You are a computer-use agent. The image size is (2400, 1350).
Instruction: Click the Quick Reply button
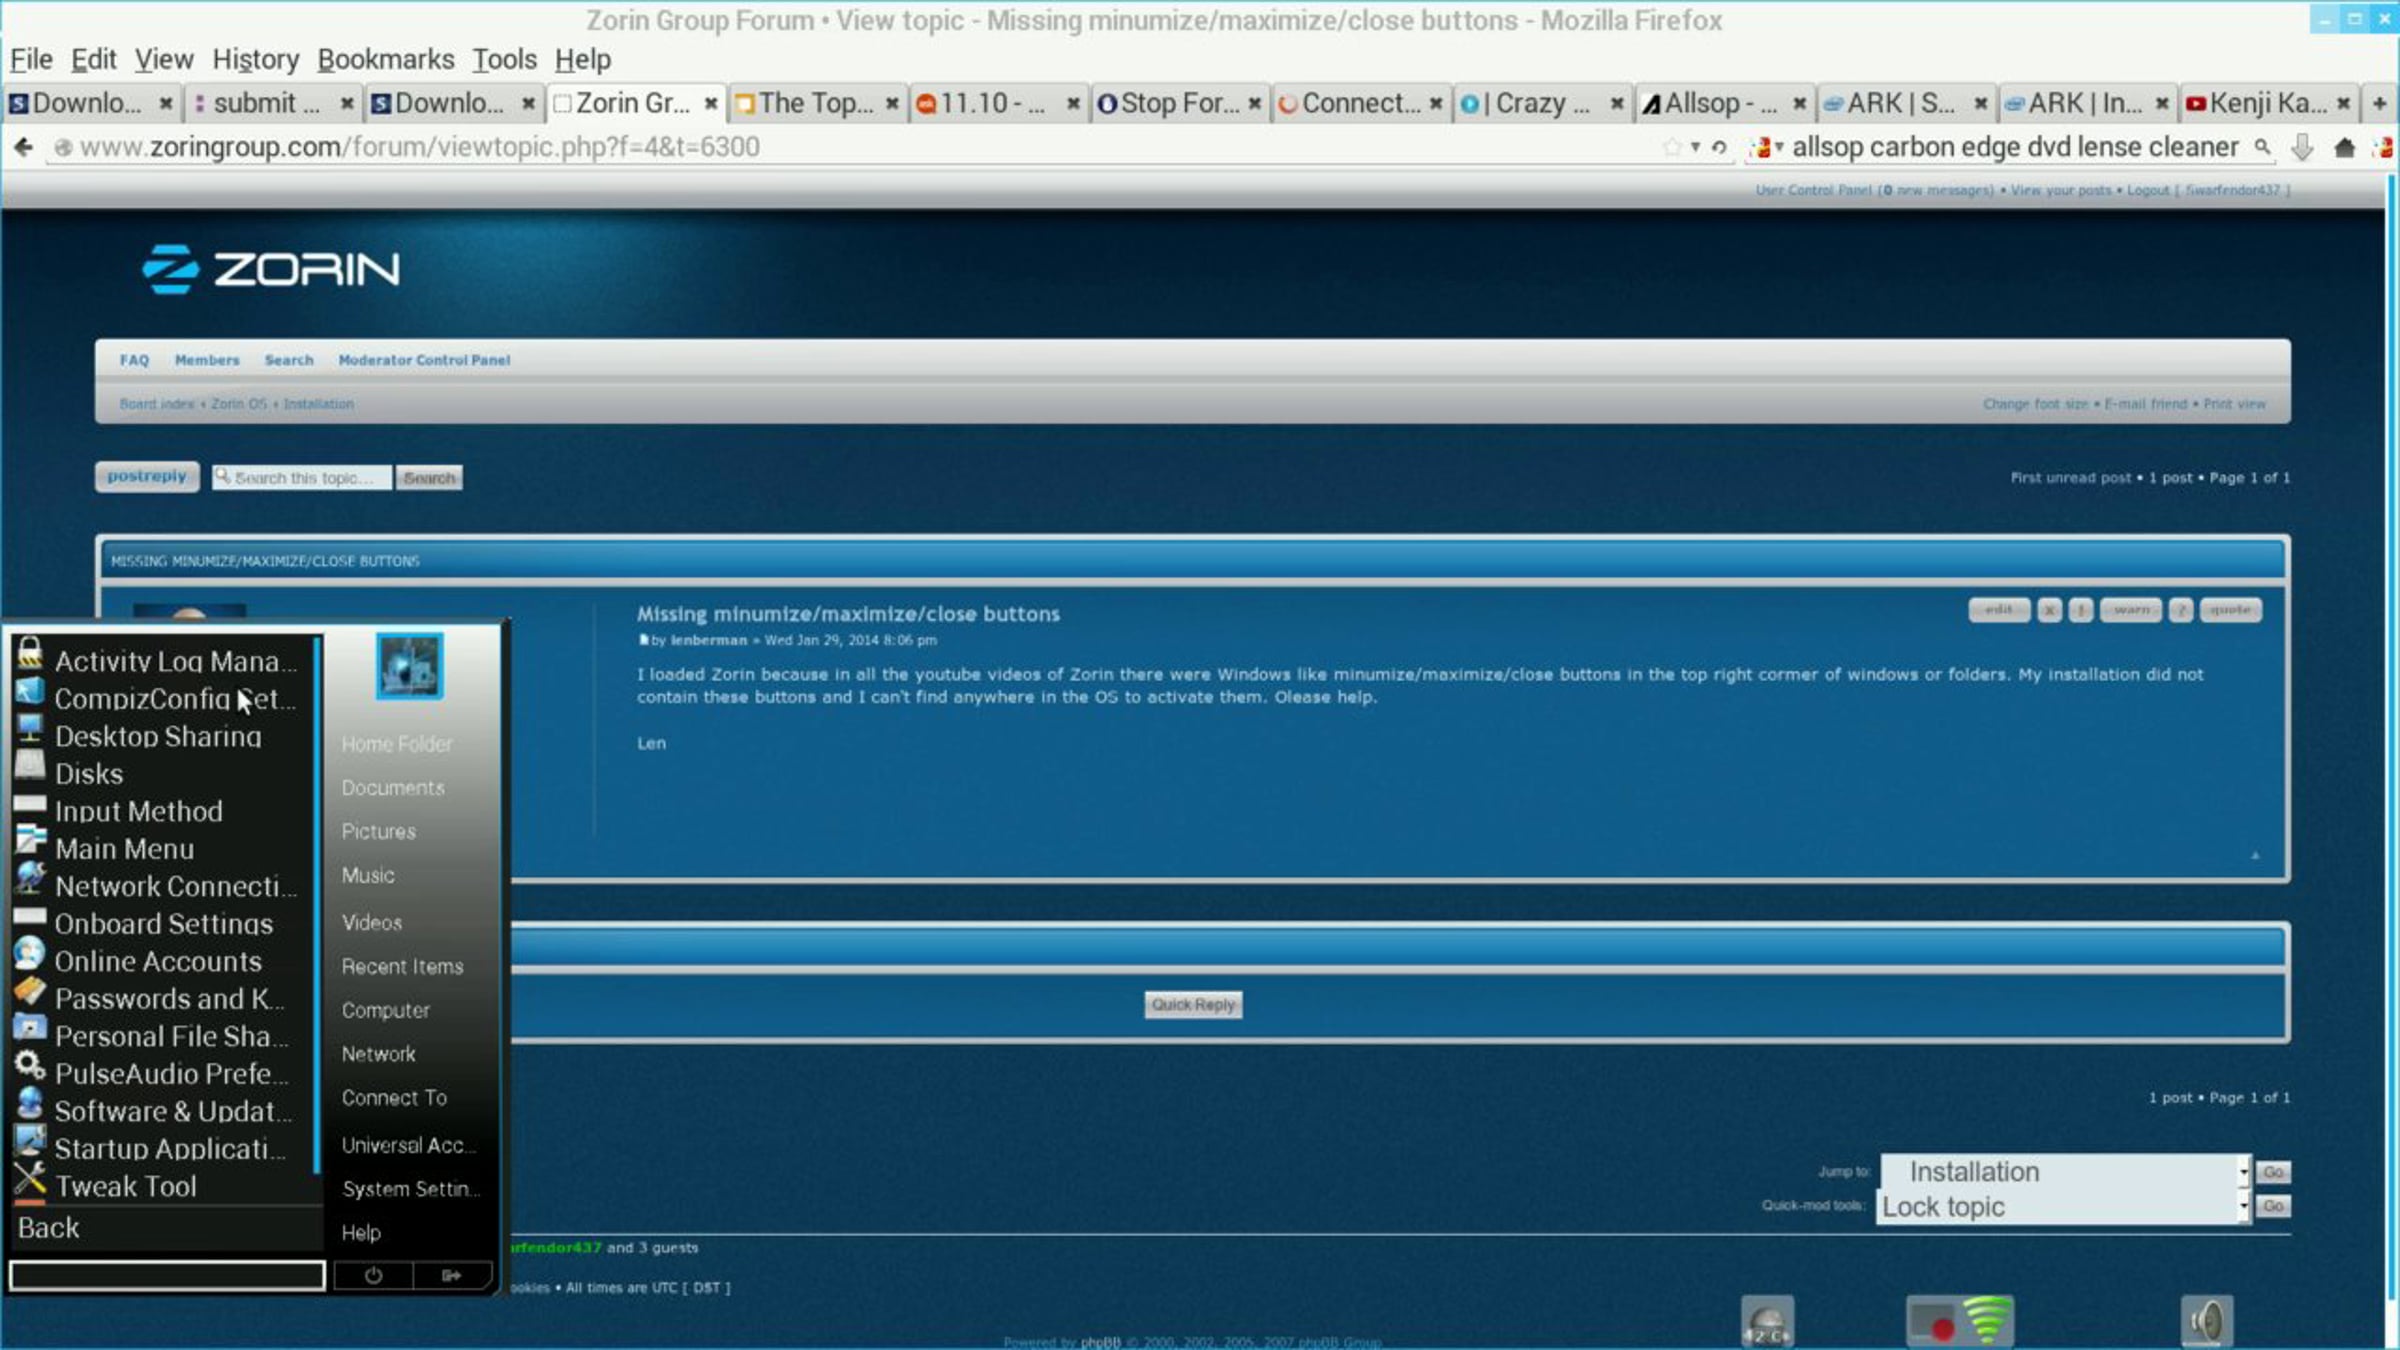(1193, 1004)
